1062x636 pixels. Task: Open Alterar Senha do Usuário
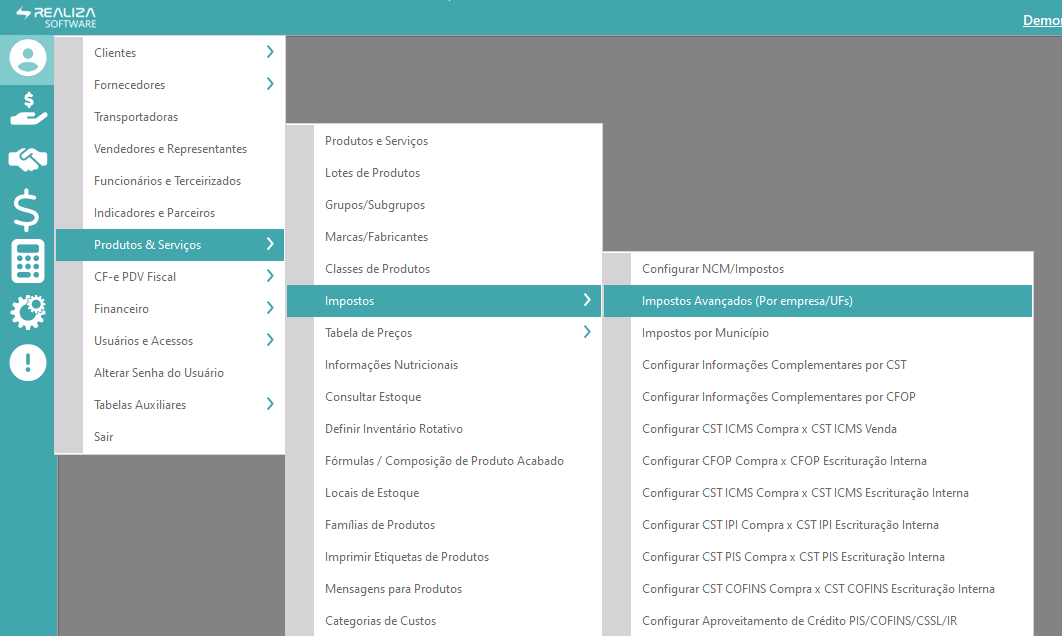[x=158, y=373]
